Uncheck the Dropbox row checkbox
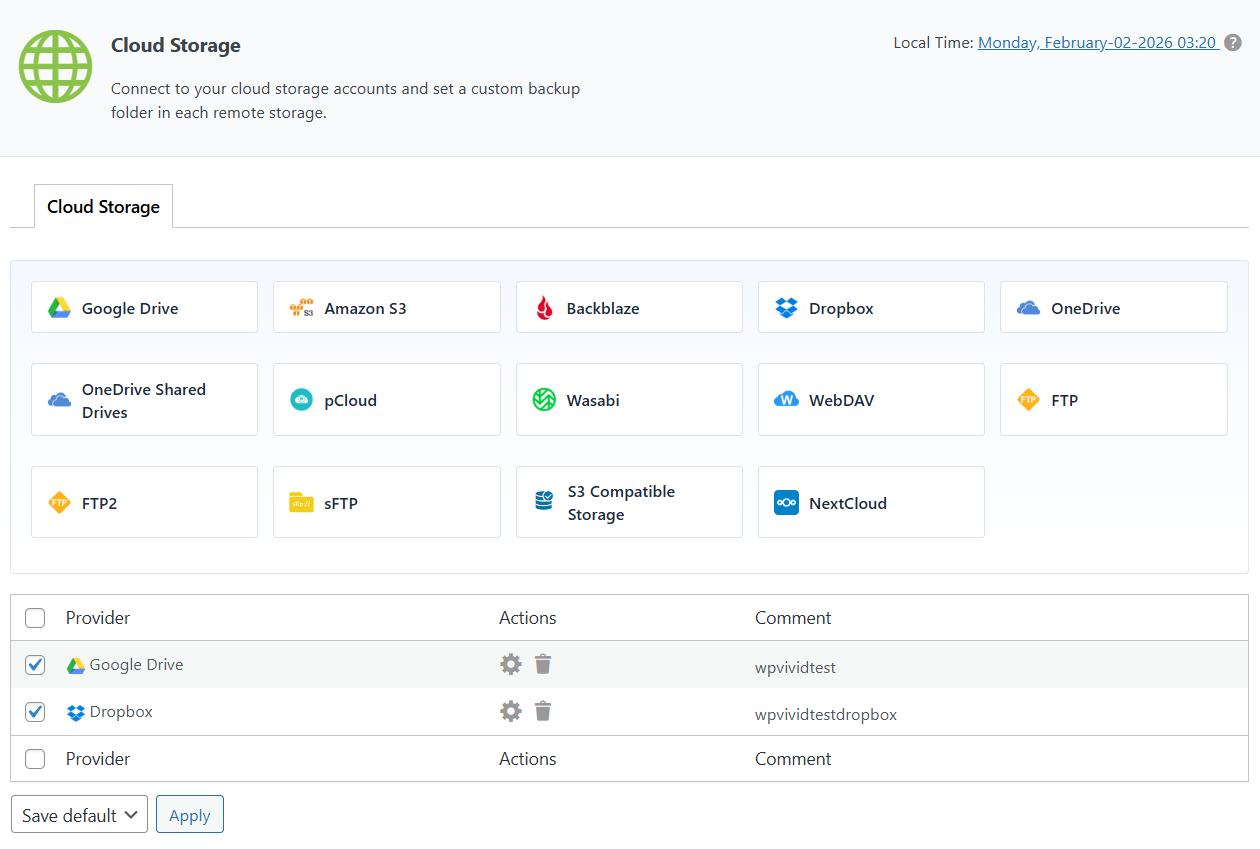The height and width of the screenshot is (849, 1260). click(x=35, y=712)
